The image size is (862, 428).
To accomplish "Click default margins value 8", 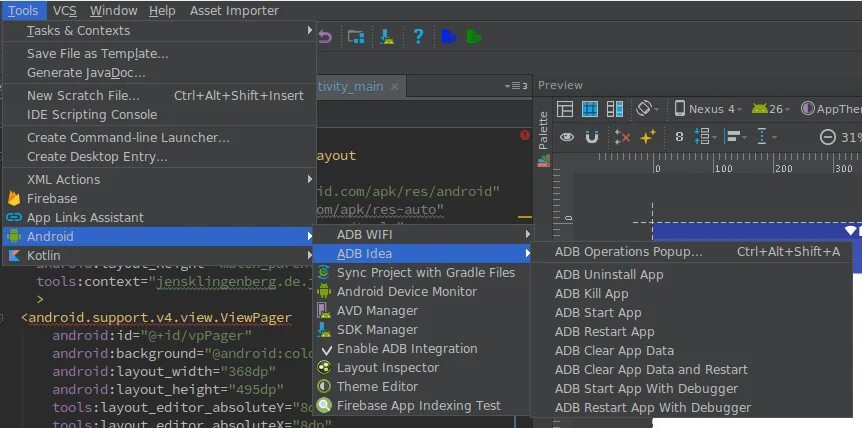I will tap(679, 137).
